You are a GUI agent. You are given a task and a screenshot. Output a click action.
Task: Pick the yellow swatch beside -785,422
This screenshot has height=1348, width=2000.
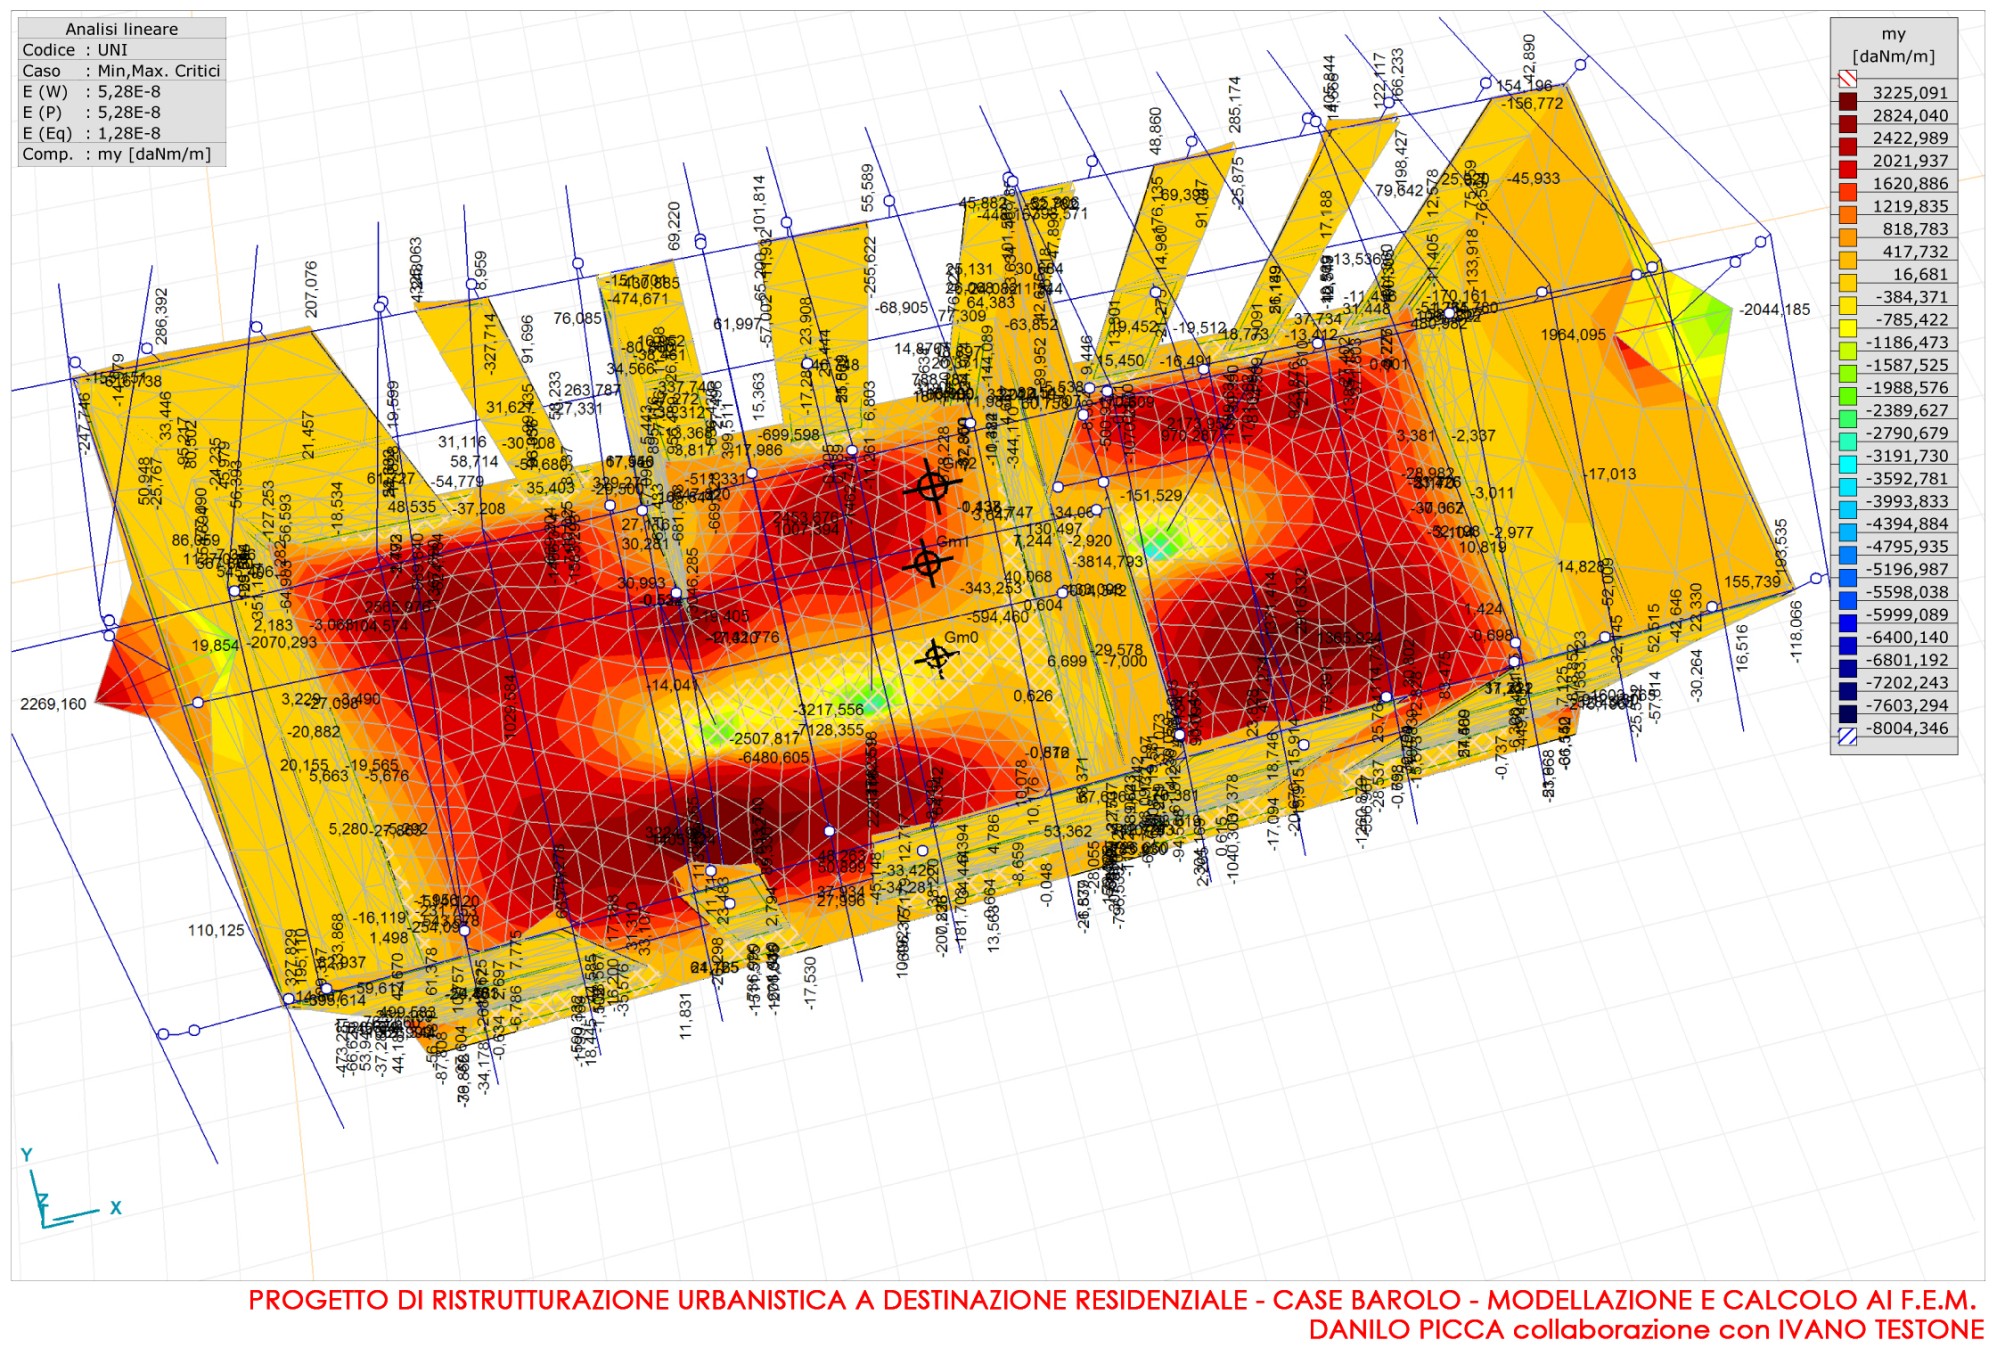click(x=1847, y=328)
